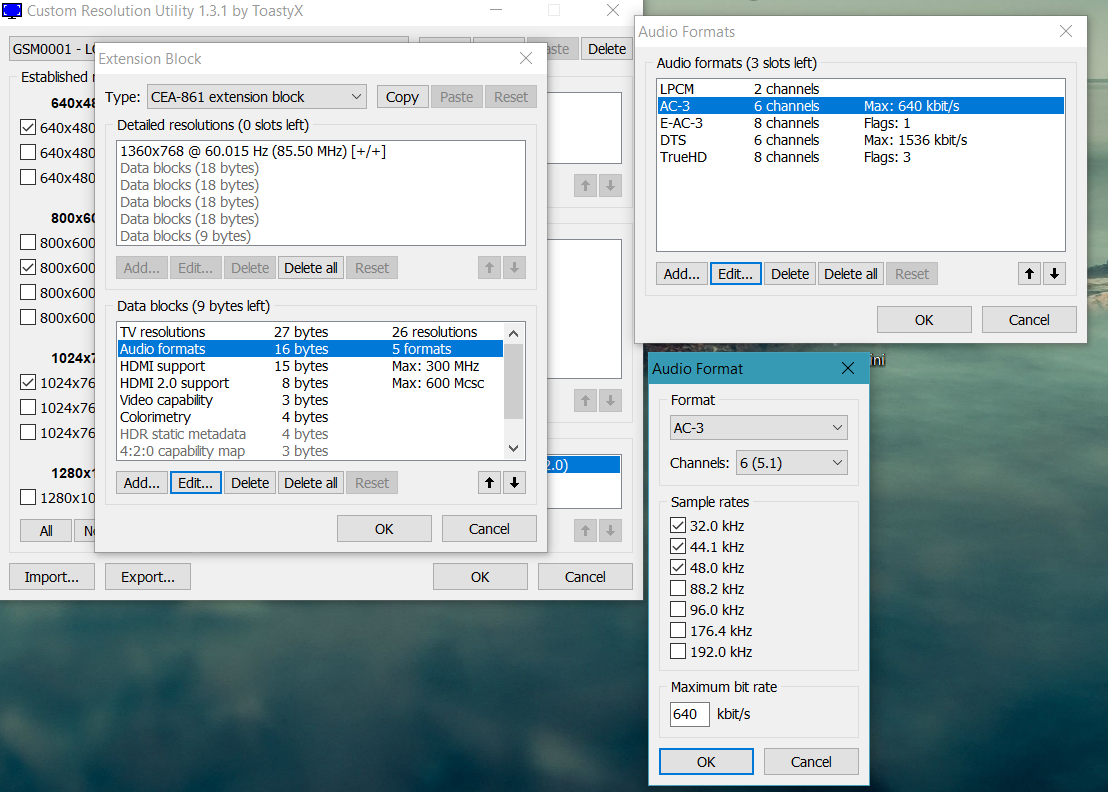
Task: Click Delete in Audio Formats window
Action: pos(790,274)
